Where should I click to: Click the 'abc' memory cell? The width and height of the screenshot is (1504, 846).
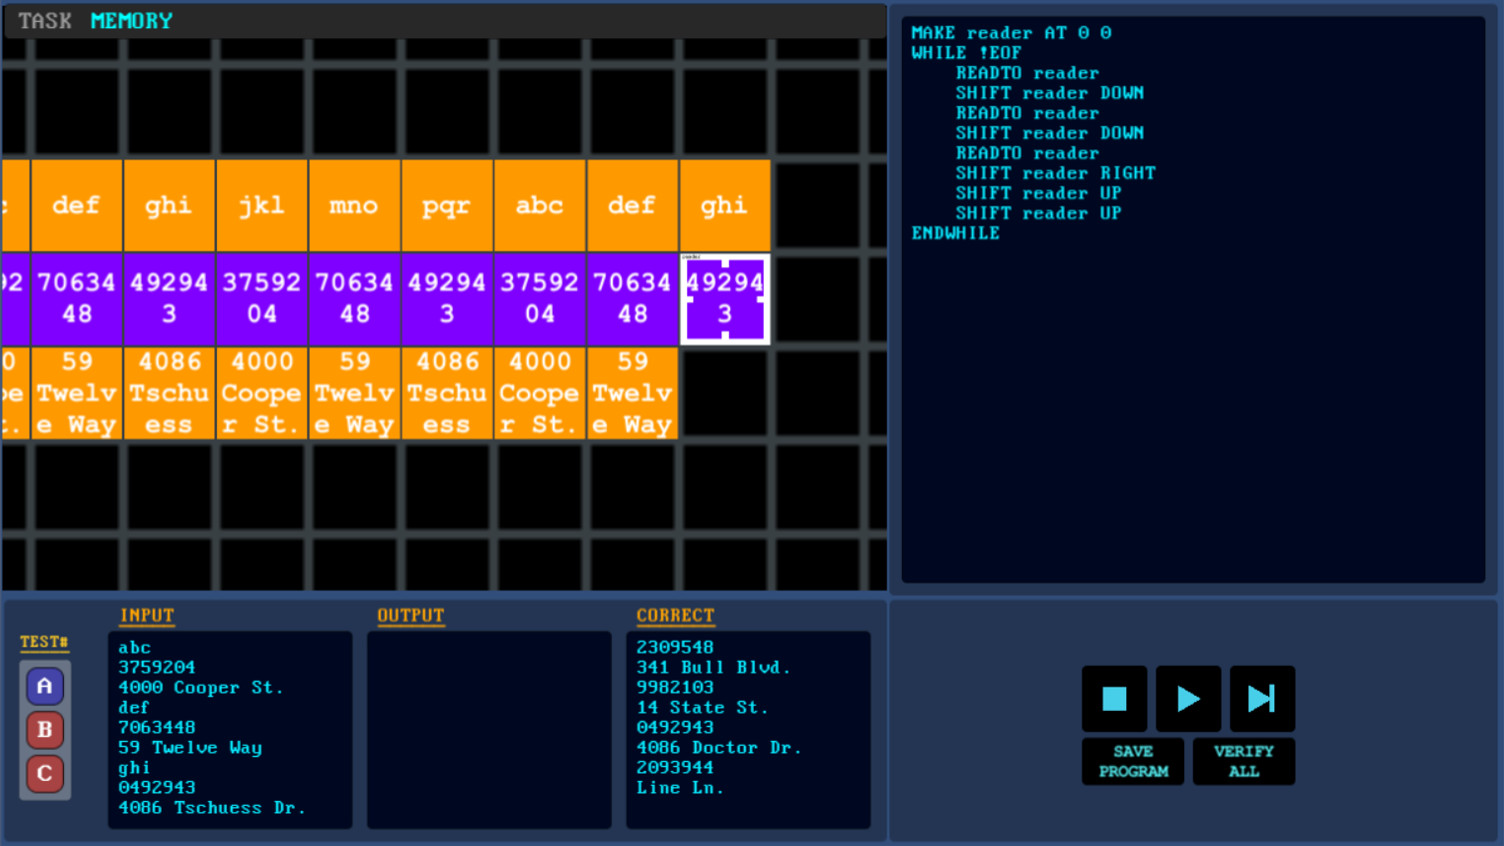(540, 205)
